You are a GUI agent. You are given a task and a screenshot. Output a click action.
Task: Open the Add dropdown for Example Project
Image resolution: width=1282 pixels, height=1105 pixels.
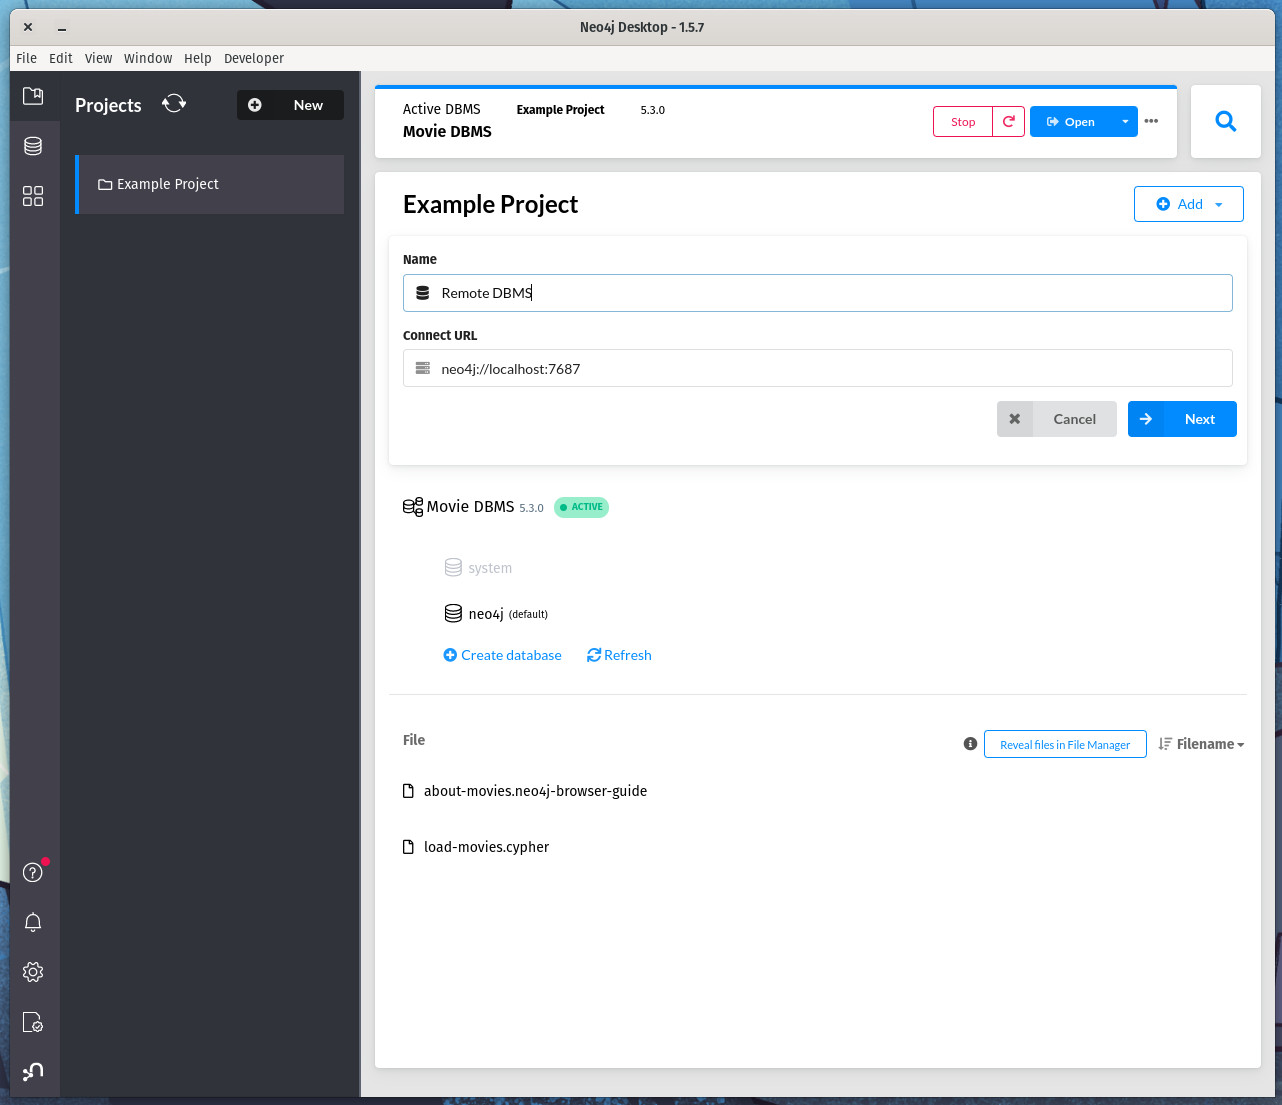tap(1188, 203)
